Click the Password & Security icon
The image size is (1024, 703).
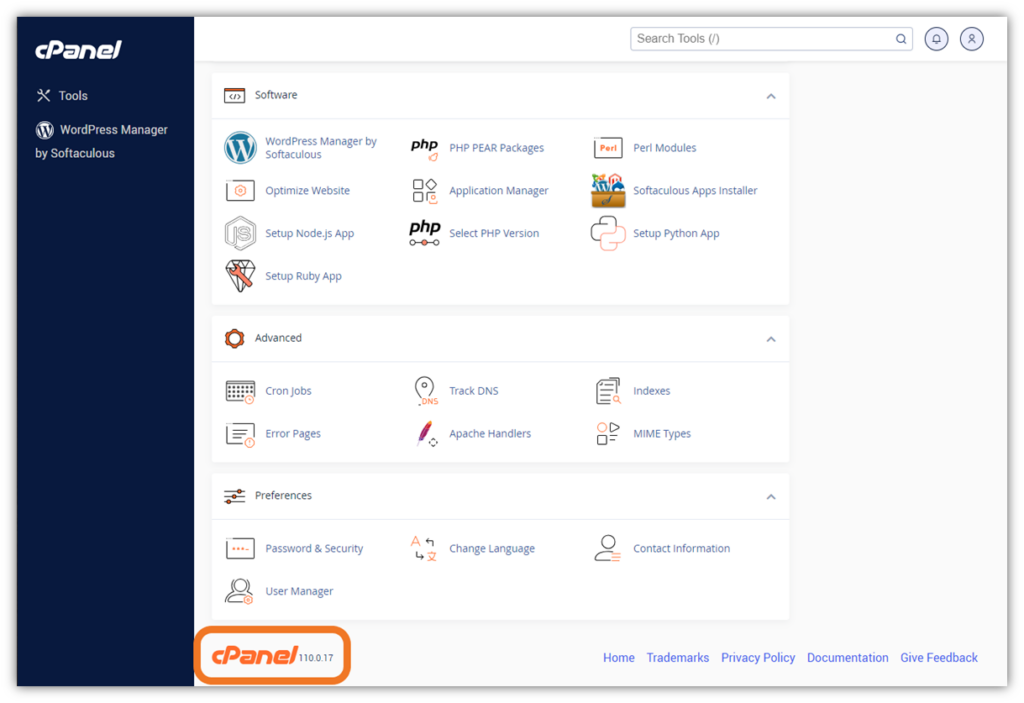click(x=240, y=549)
